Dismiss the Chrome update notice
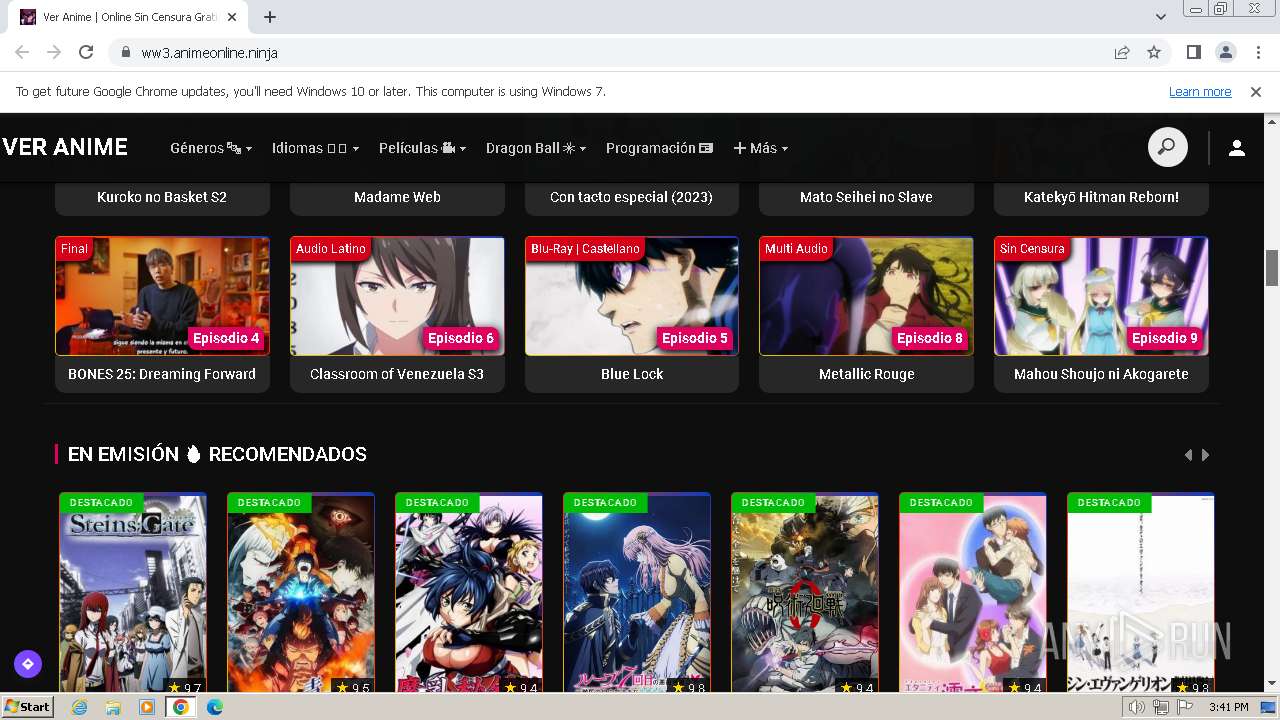 click(x=1256, y=91)
